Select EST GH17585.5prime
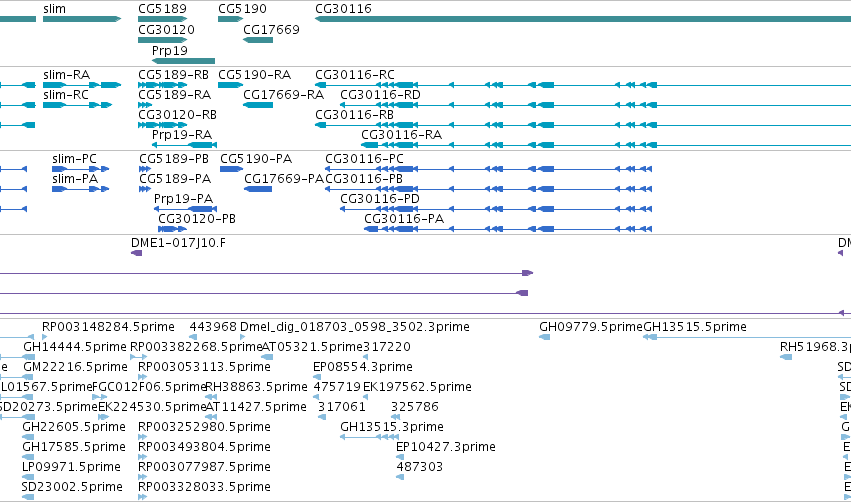The height and width of the screenshot is (502, 851). click(x=74, y=447)
